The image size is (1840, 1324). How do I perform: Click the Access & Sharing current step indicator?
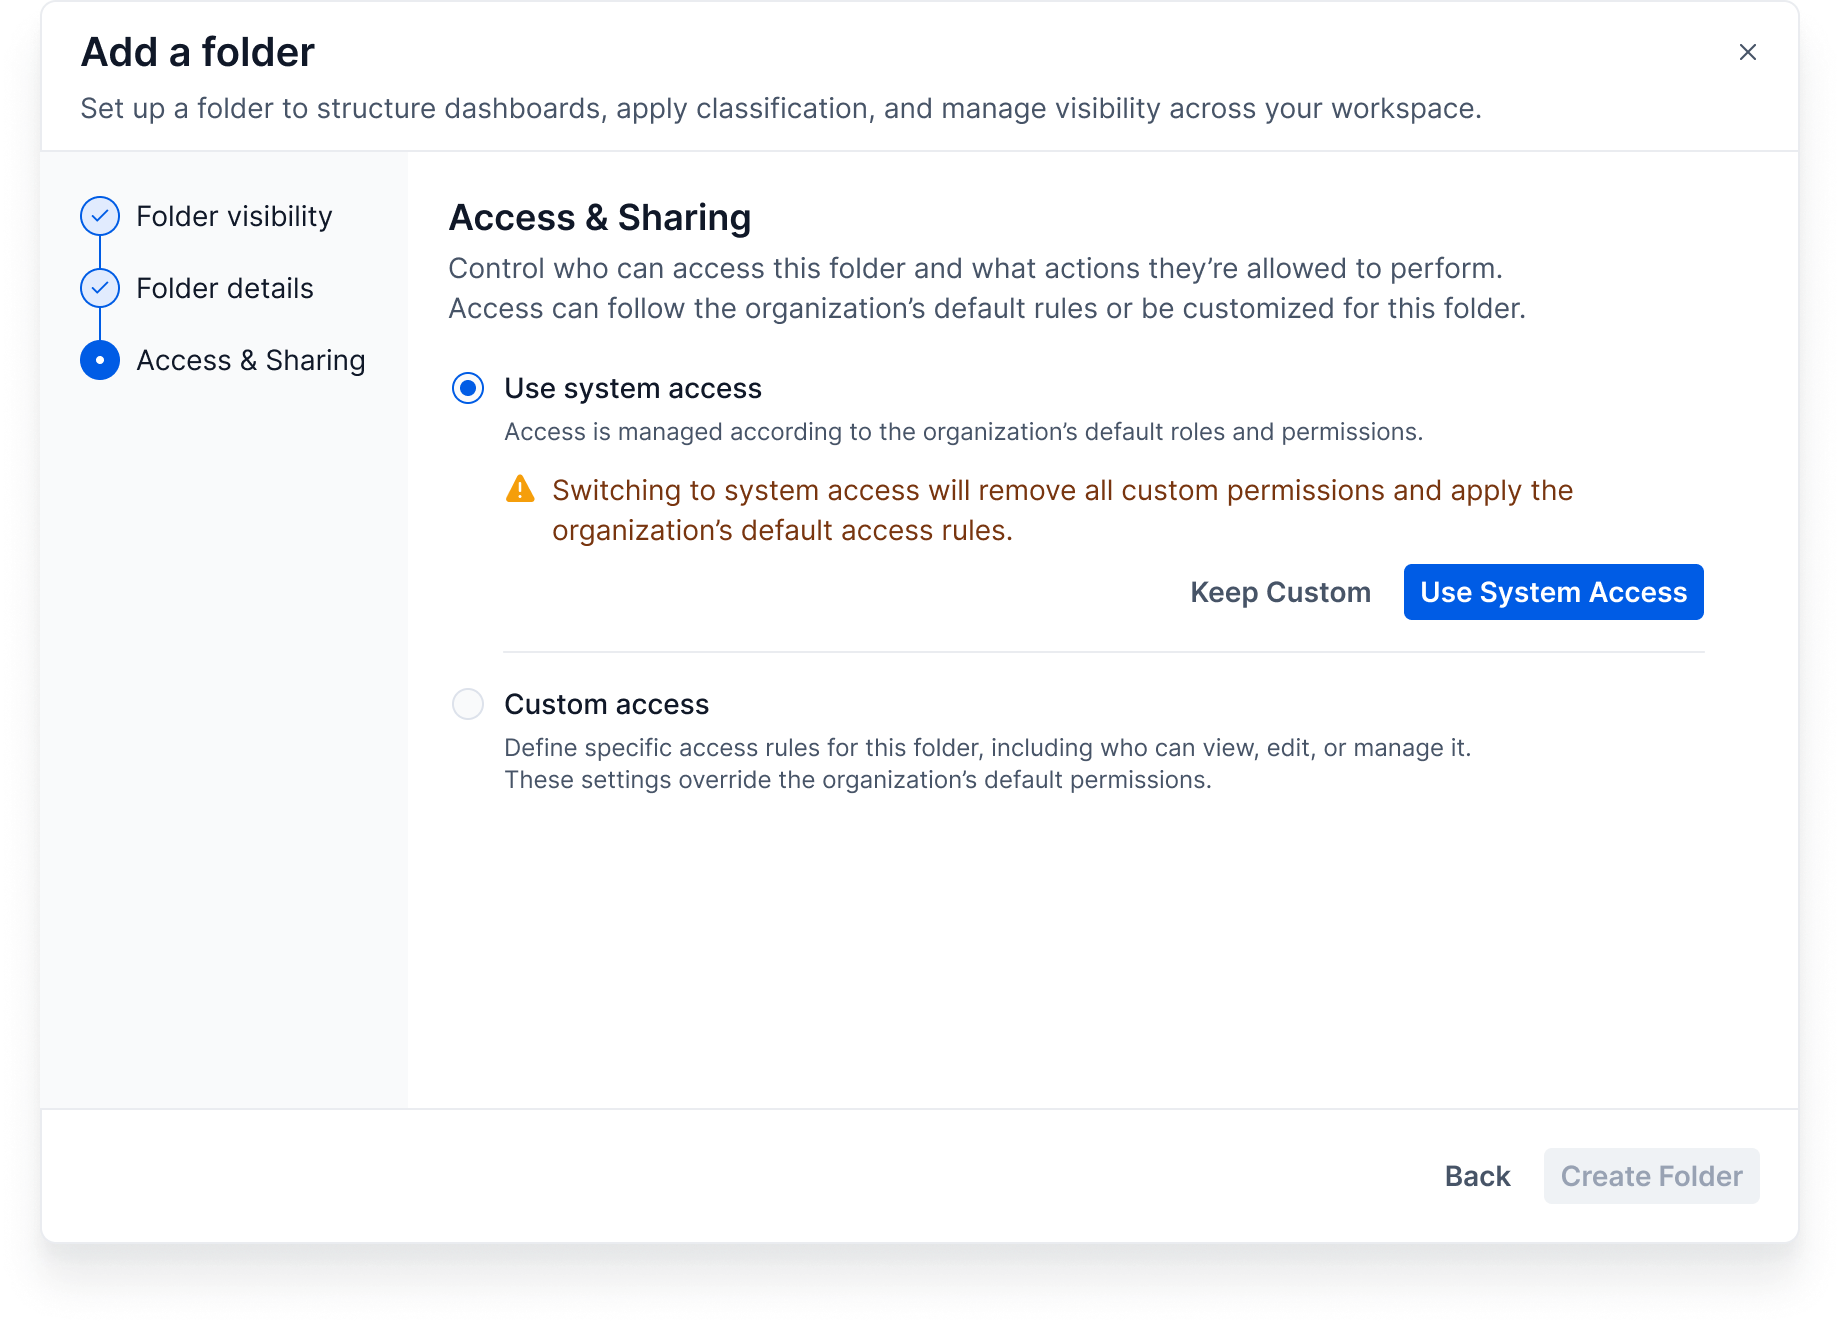tap(100, 360)
